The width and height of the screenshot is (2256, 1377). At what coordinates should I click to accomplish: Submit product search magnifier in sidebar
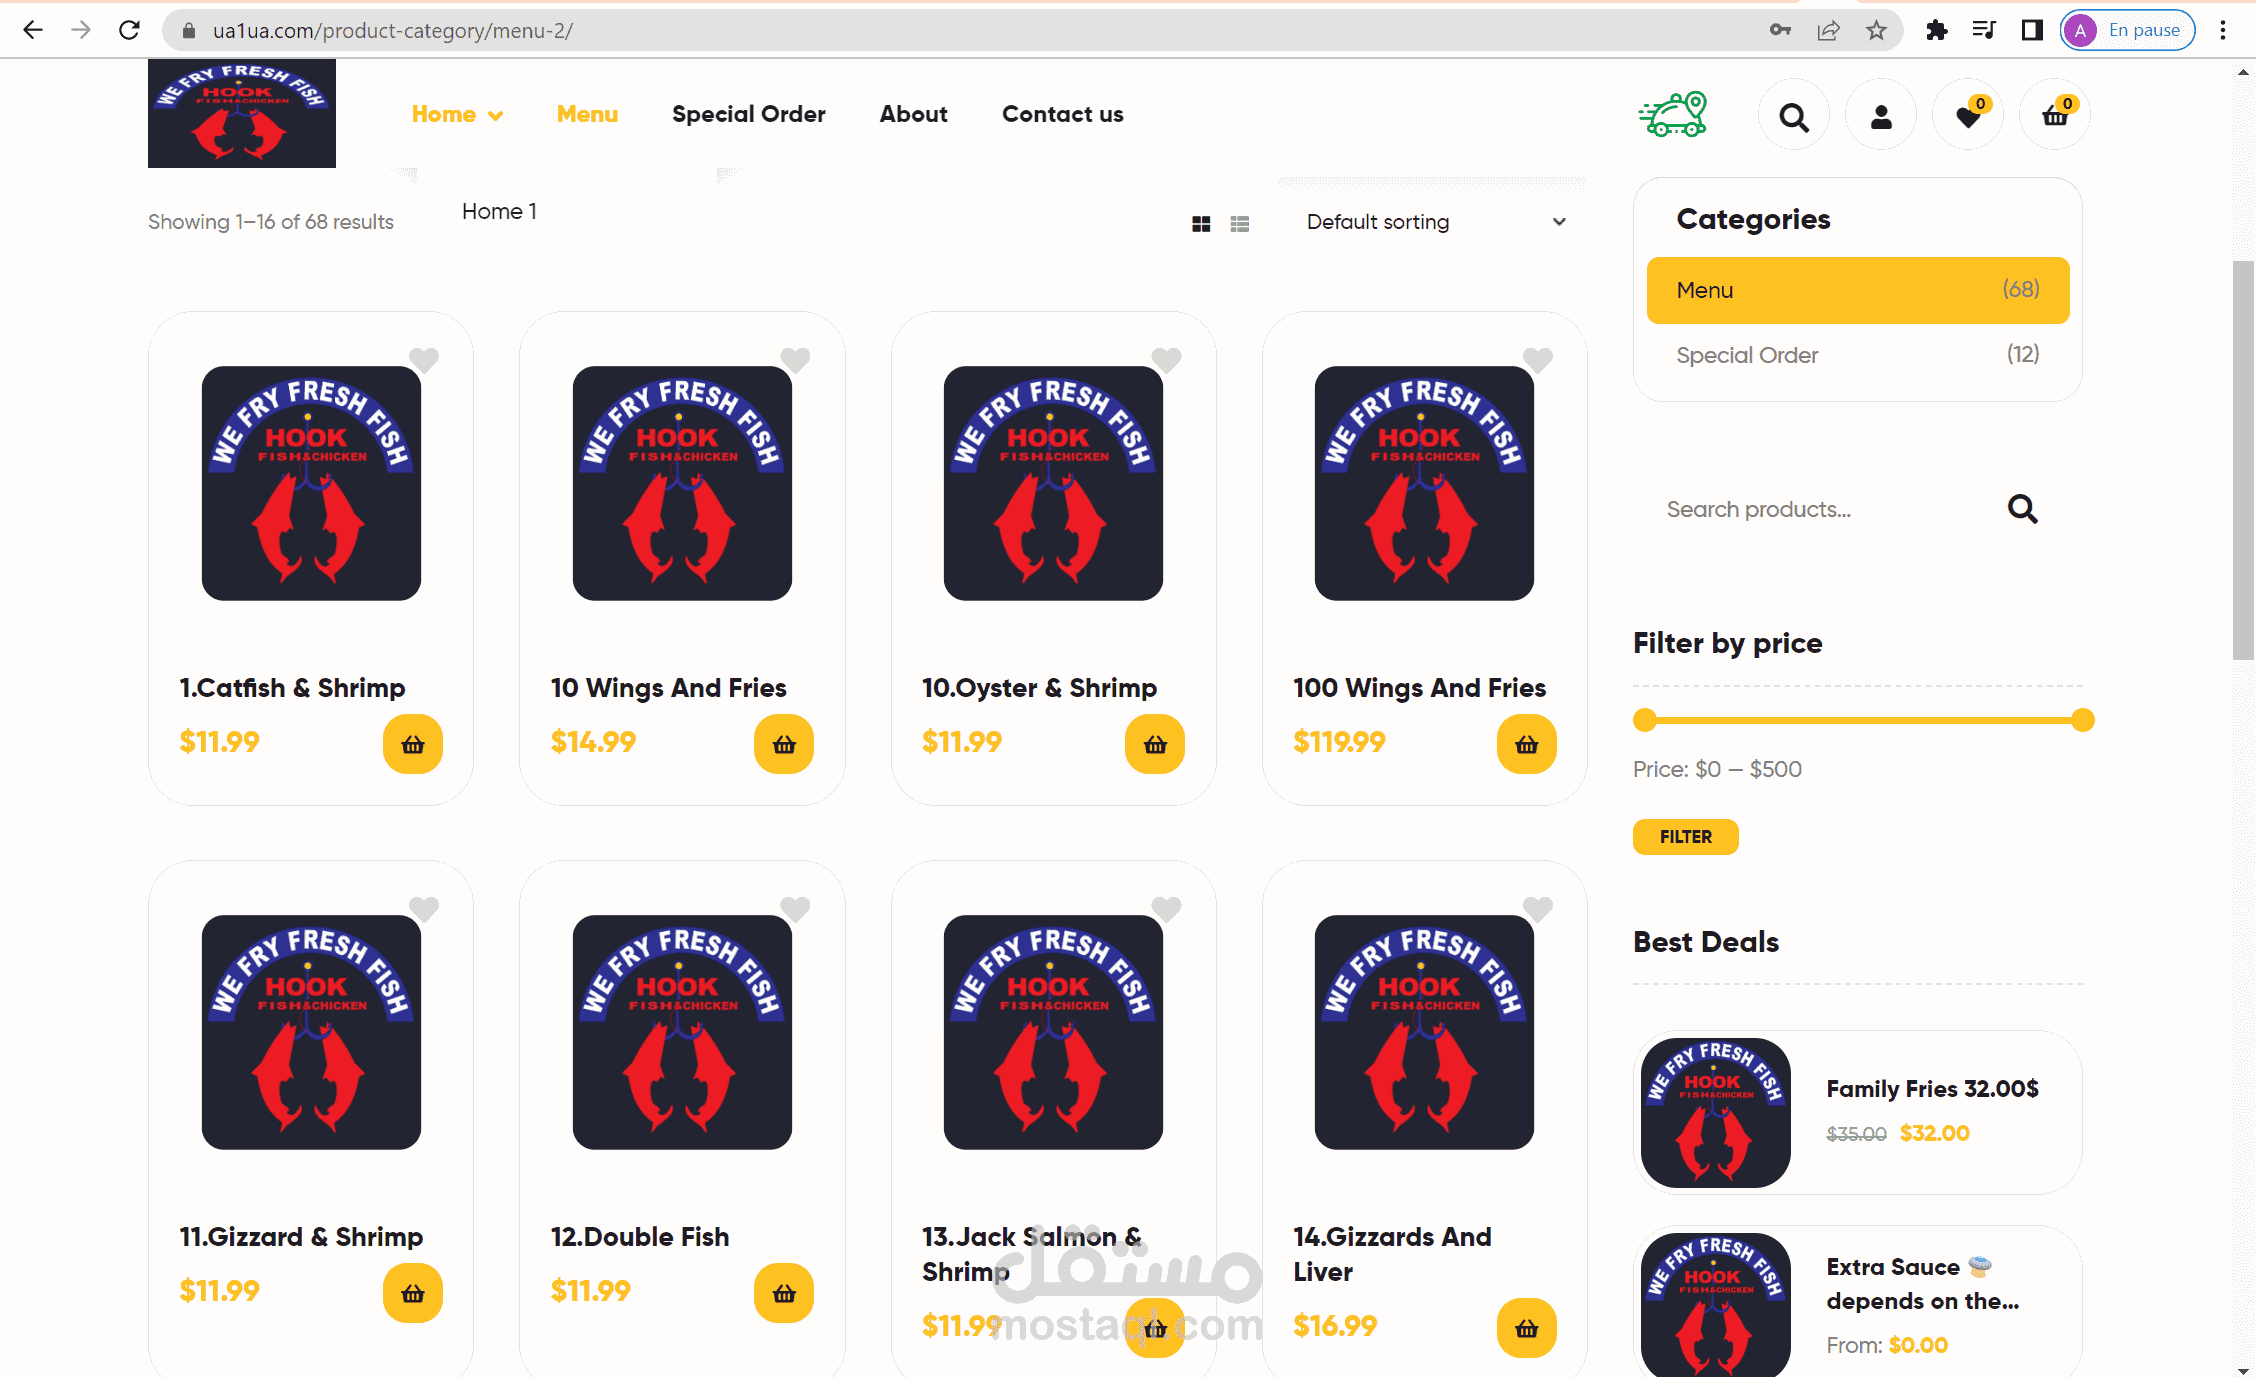click(x=2022, y=509)
